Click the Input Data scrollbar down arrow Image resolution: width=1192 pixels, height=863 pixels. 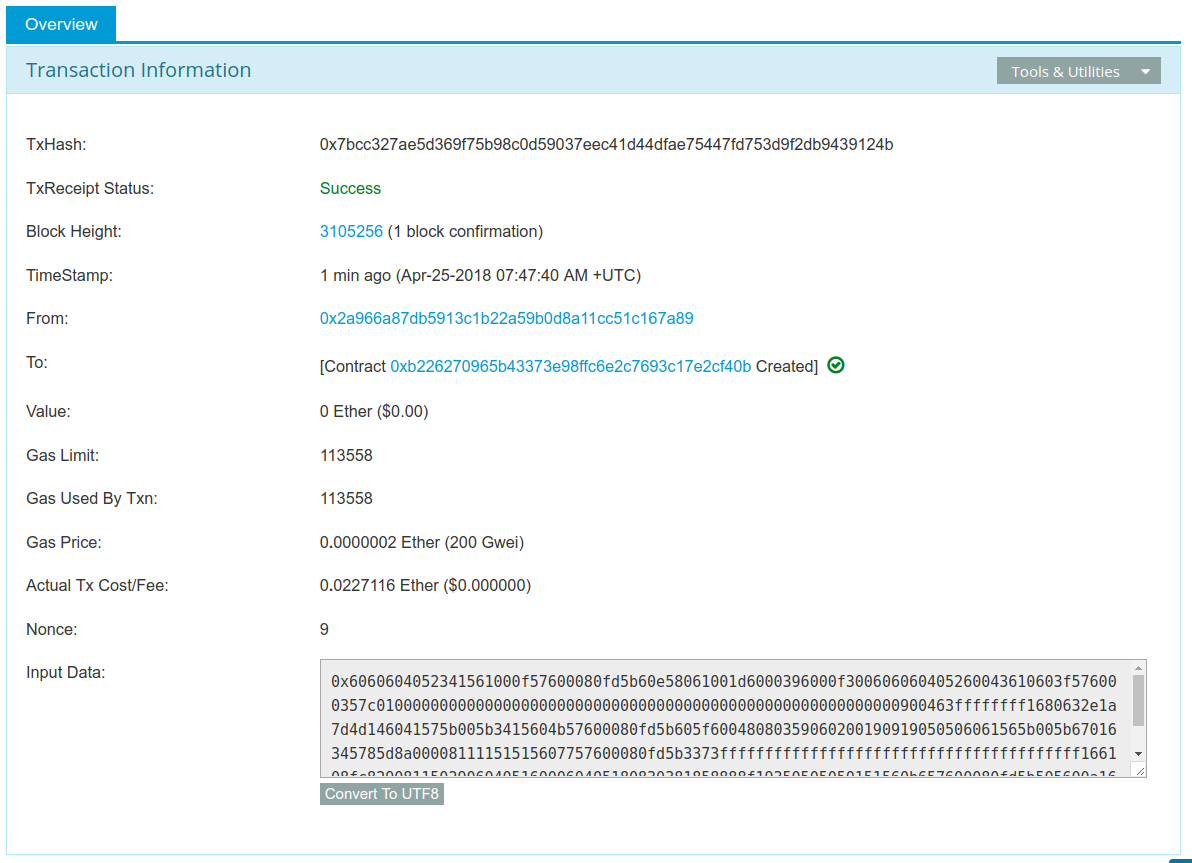coord(1138,754)
